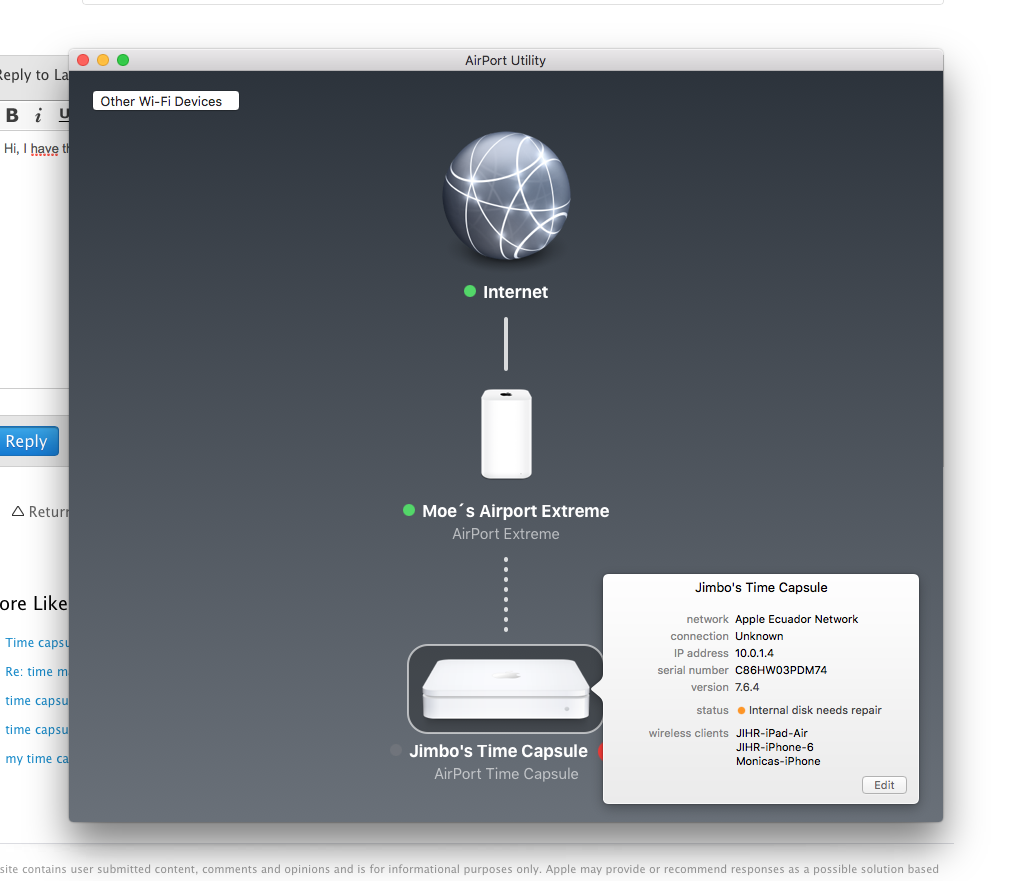This screenshot has width=1015, height=881.
Task: Click wireless client JIHR-iPad-Air
Action: click(x=772, y=733)
